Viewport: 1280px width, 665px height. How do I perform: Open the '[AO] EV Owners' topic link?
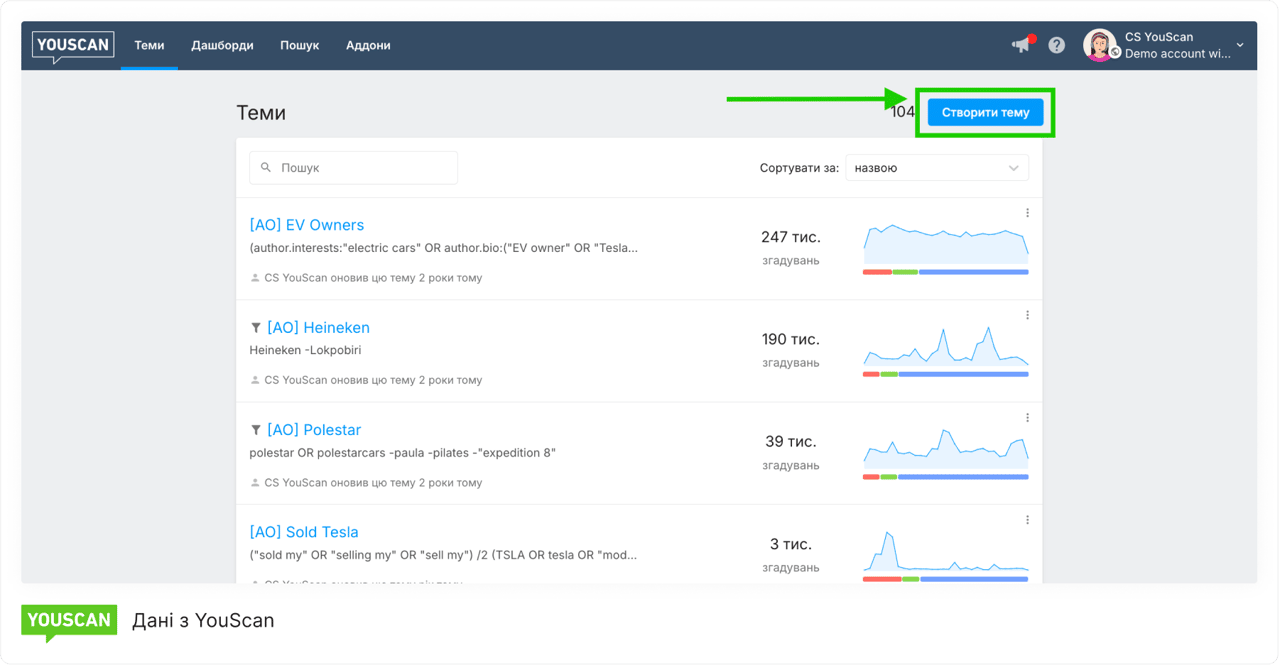click(x=306, y=225)
